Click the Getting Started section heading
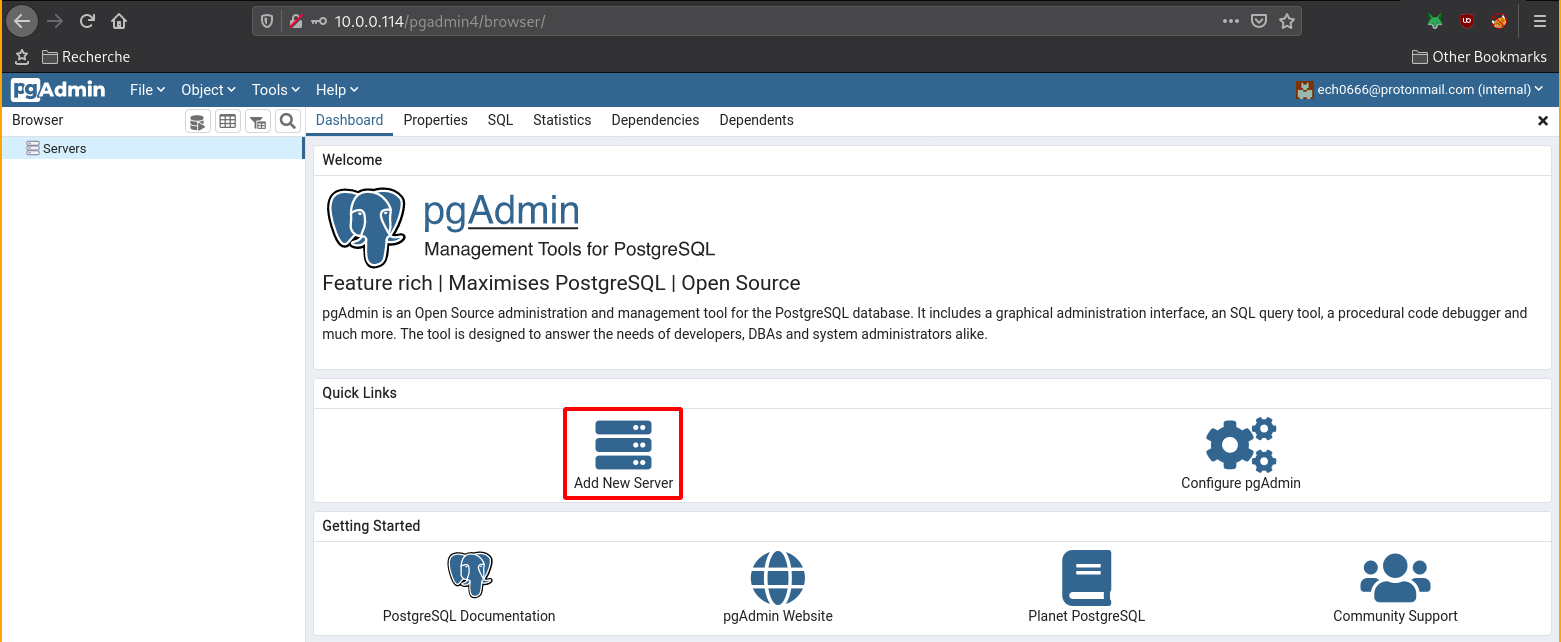Screen dimensions: 1561x642 click(x=371, y=526)
